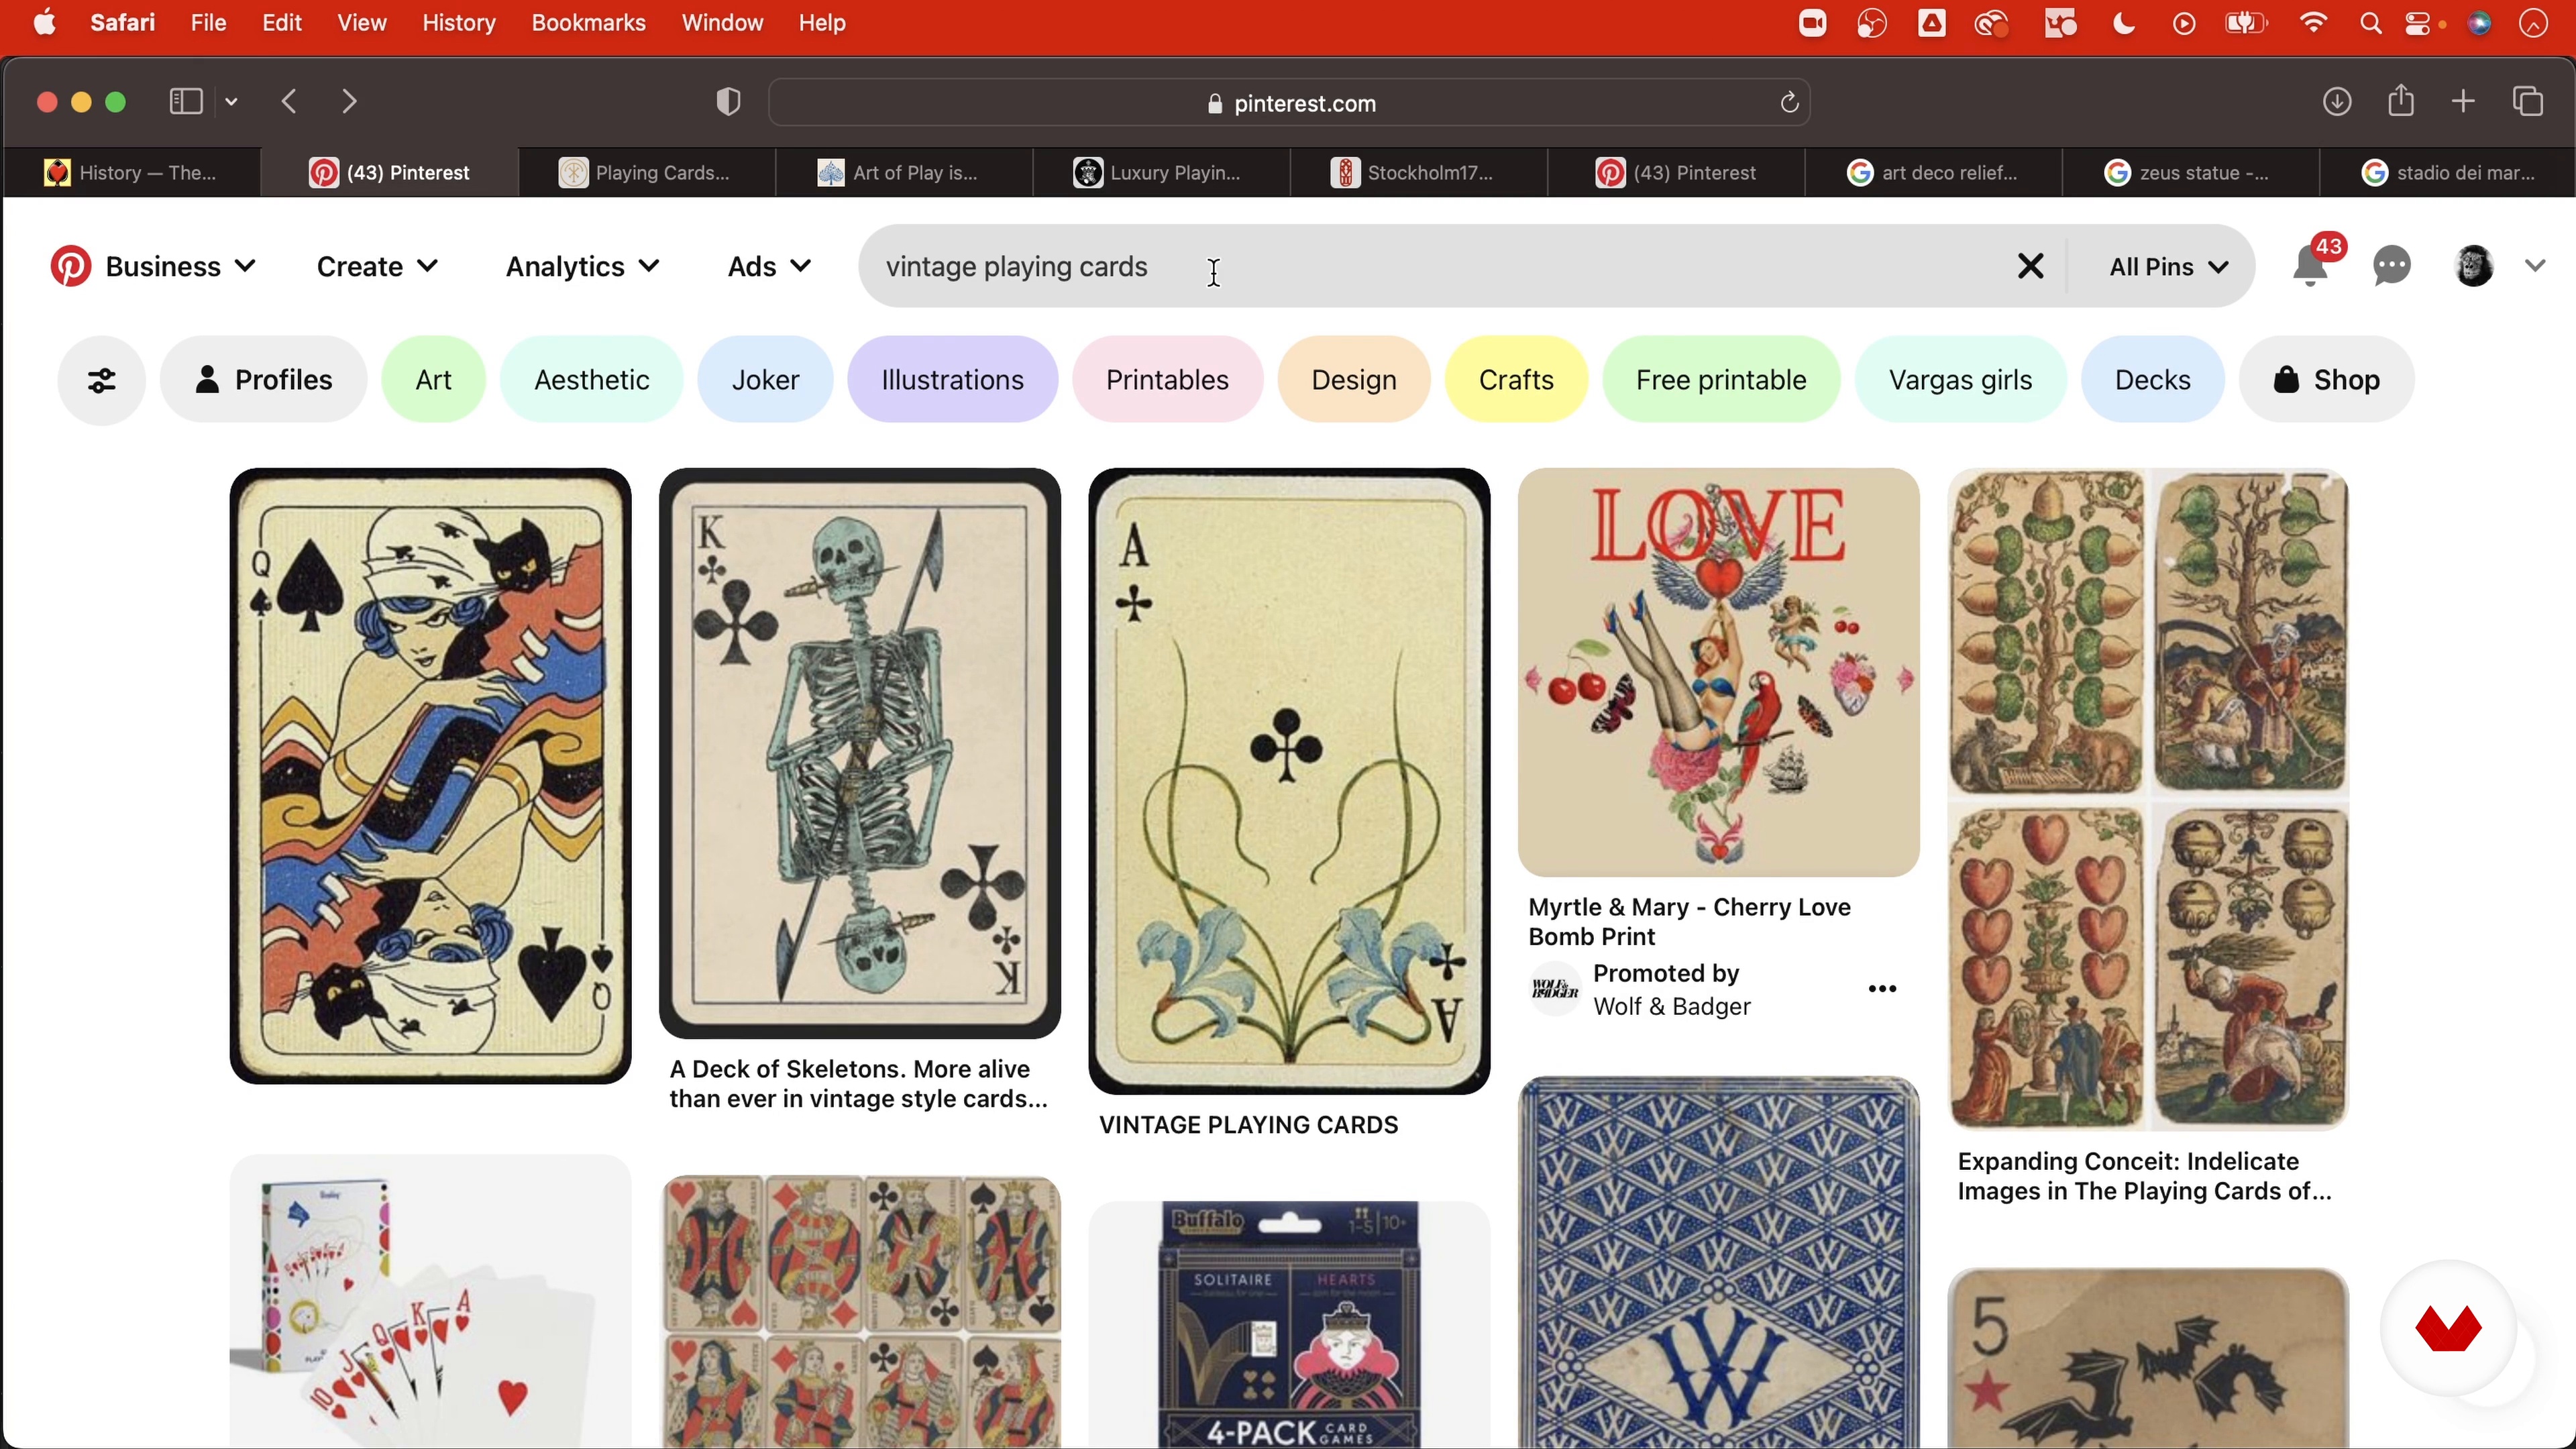Open the Ace of Clubs floral pin

[1289, 781]
